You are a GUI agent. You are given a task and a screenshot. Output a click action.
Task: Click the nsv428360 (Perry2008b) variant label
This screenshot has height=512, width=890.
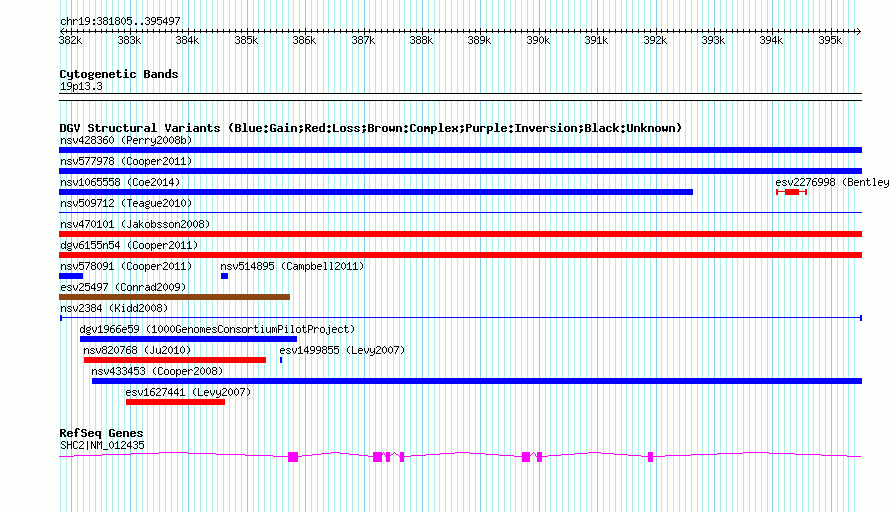pyautogui.click(x=126, y=140)
